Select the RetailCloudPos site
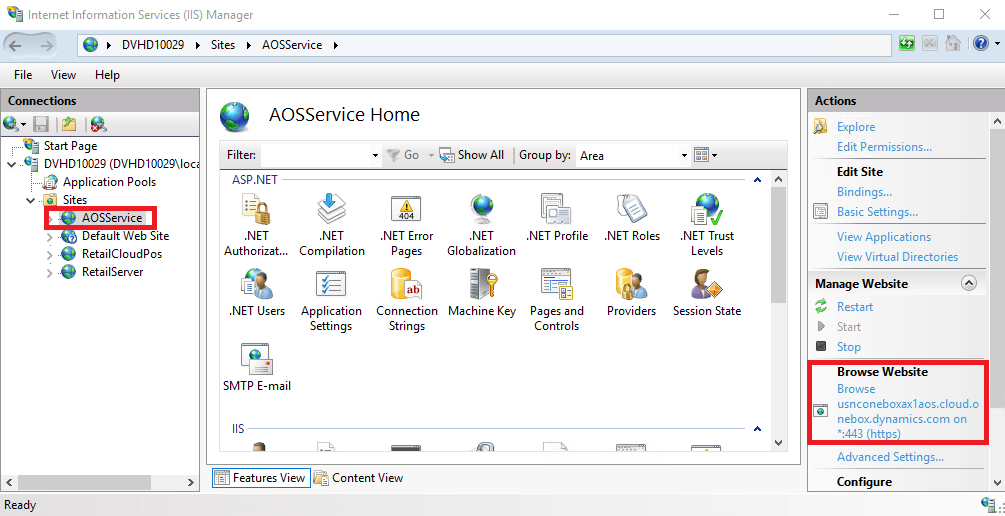Image resolution: width=1005 pixels, height=516 pixels. 122,254
